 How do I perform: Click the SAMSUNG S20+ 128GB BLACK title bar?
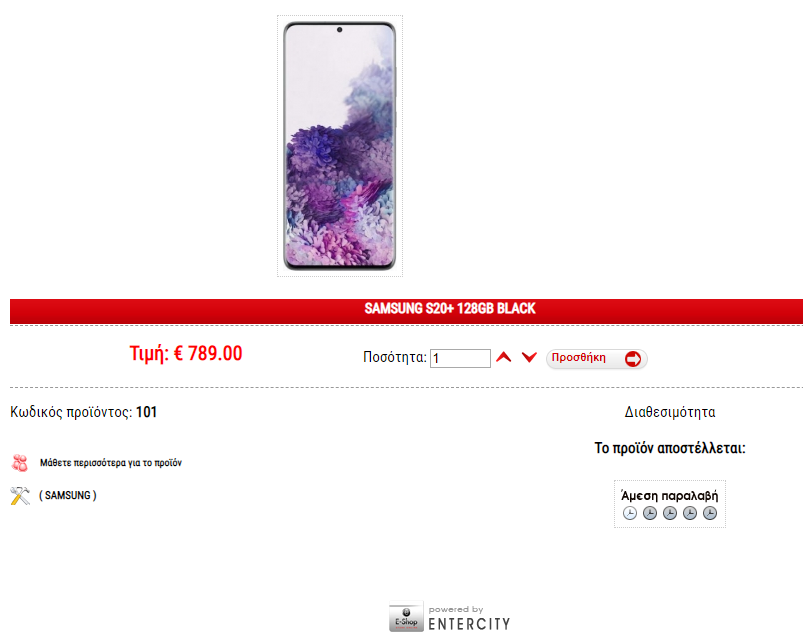tap(407, 309)
